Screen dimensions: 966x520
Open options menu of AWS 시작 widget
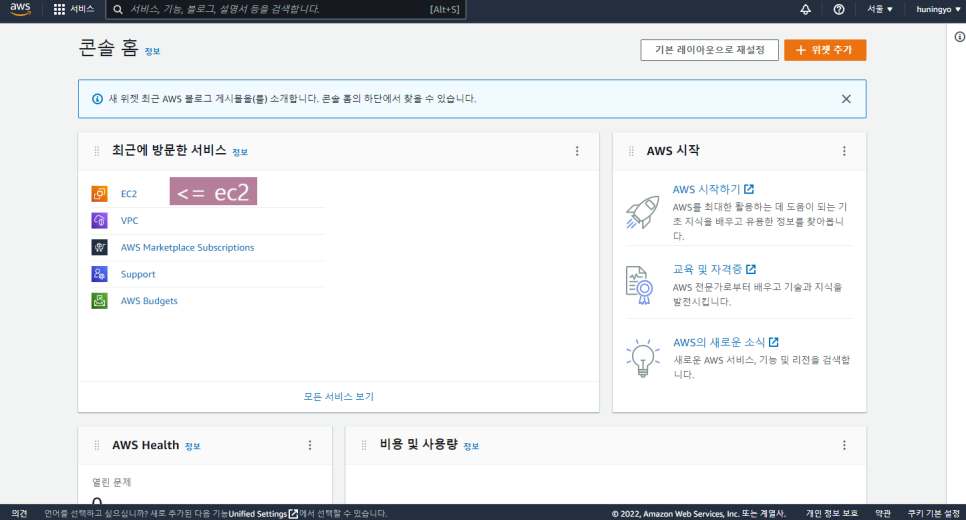(x=844, y=151)
